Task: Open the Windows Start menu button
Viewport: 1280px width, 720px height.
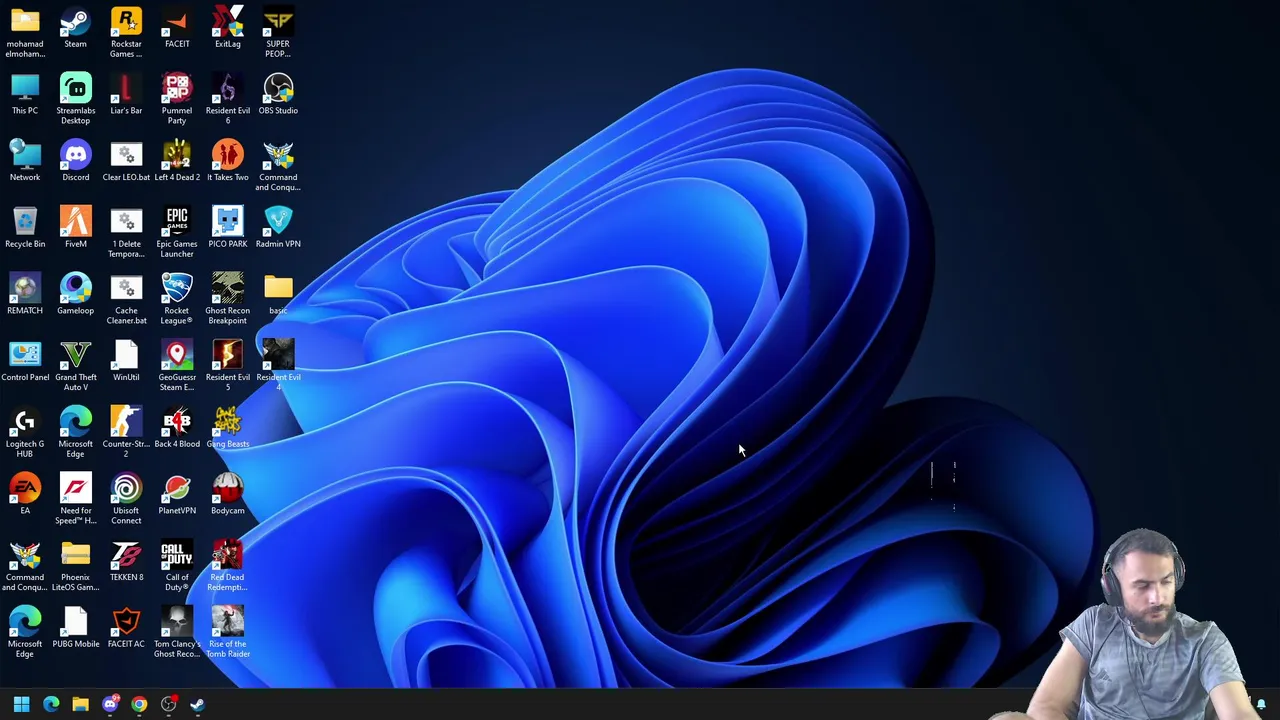Action: tap(21, 705)
